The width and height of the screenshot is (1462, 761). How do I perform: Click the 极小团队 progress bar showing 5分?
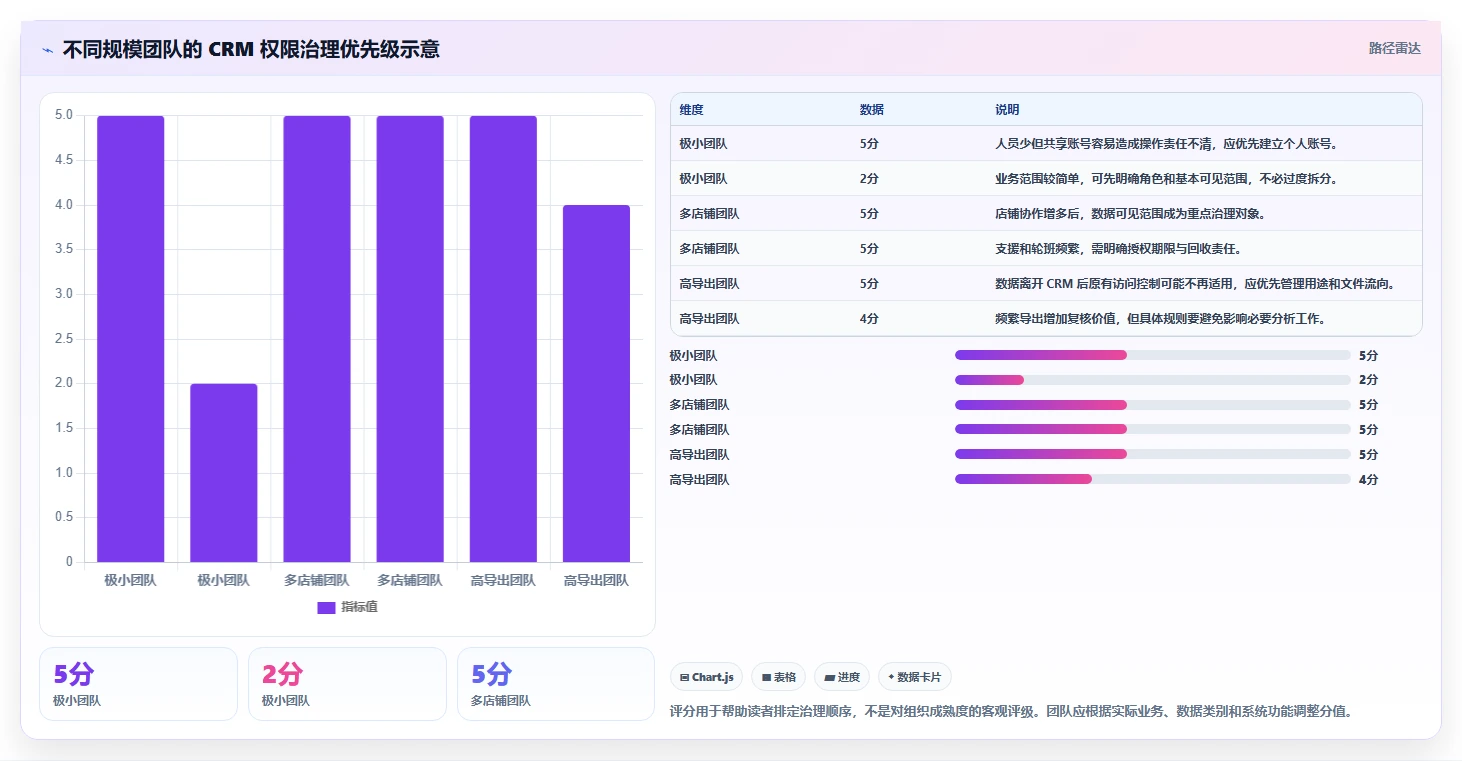pyautogui.click(x=1153, y=355)
